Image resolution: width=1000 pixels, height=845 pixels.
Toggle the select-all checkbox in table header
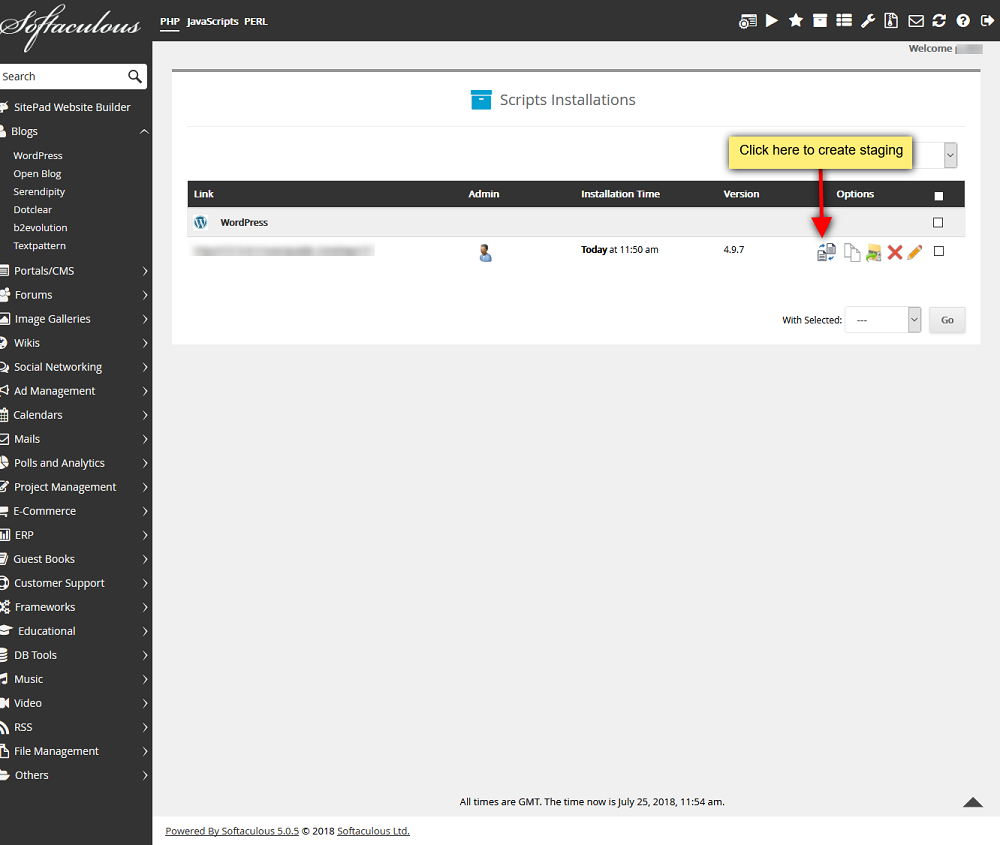939,196
